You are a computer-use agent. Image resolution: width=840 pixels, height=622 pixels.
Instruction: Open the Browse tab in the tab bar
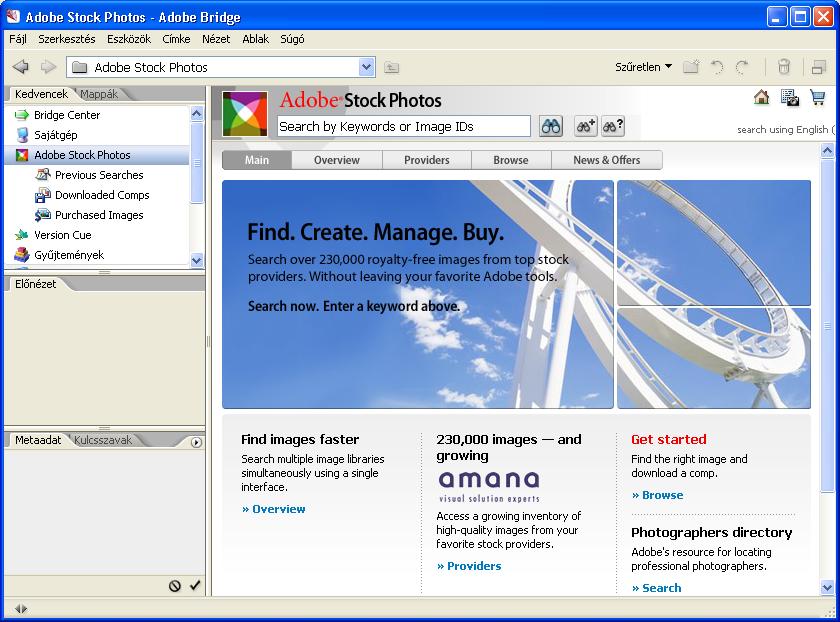coord(511,160)
